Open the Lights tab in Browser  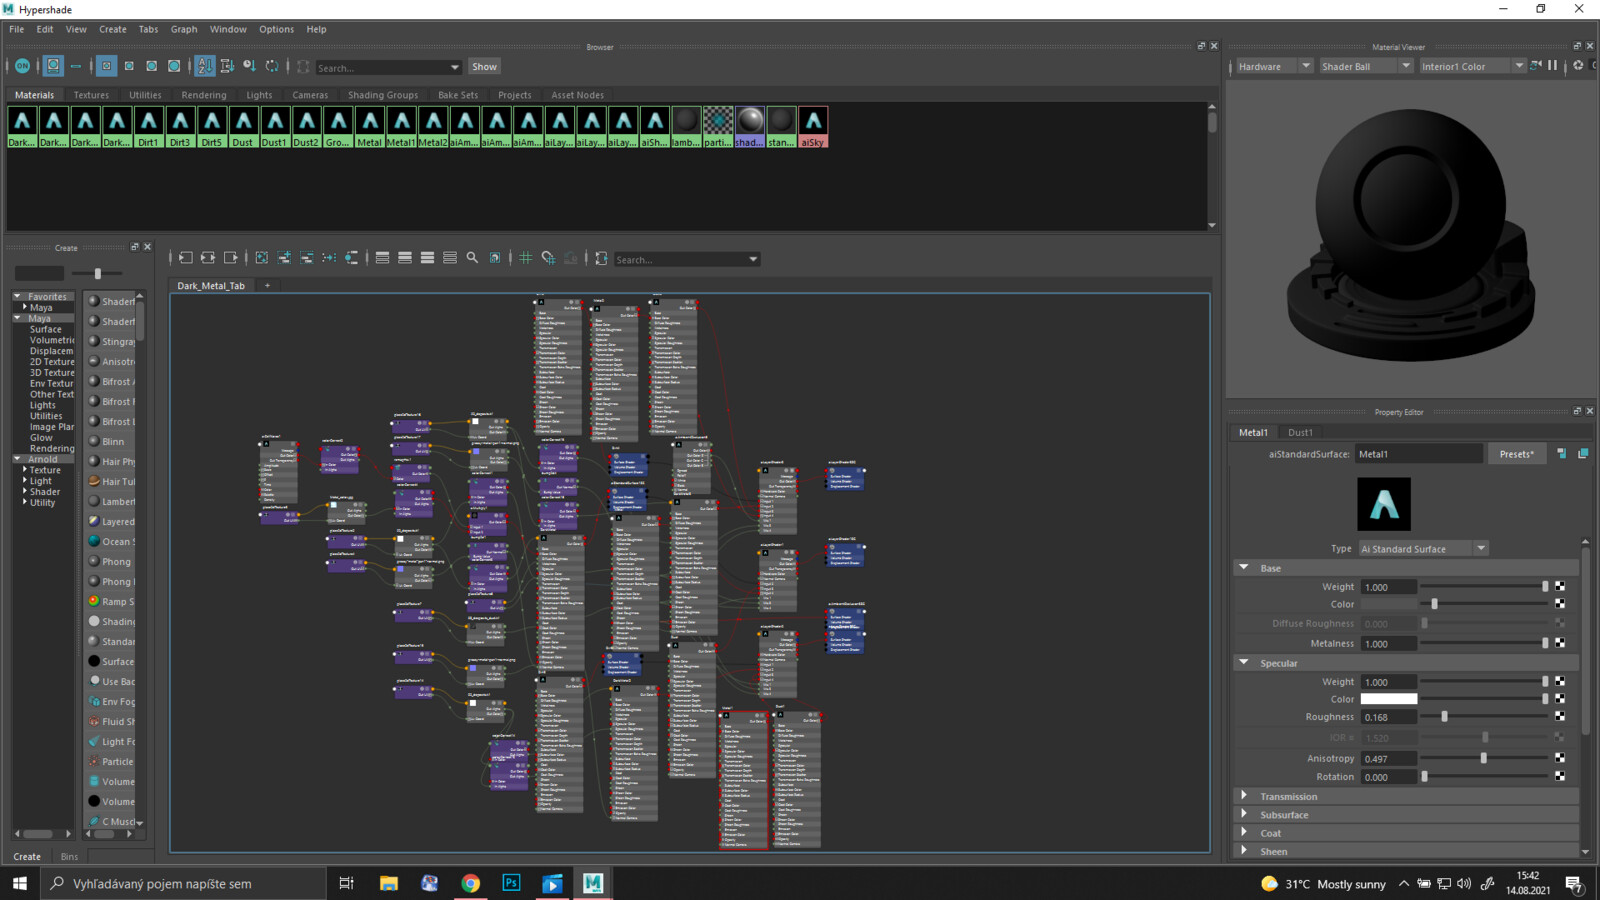[259, 95]
